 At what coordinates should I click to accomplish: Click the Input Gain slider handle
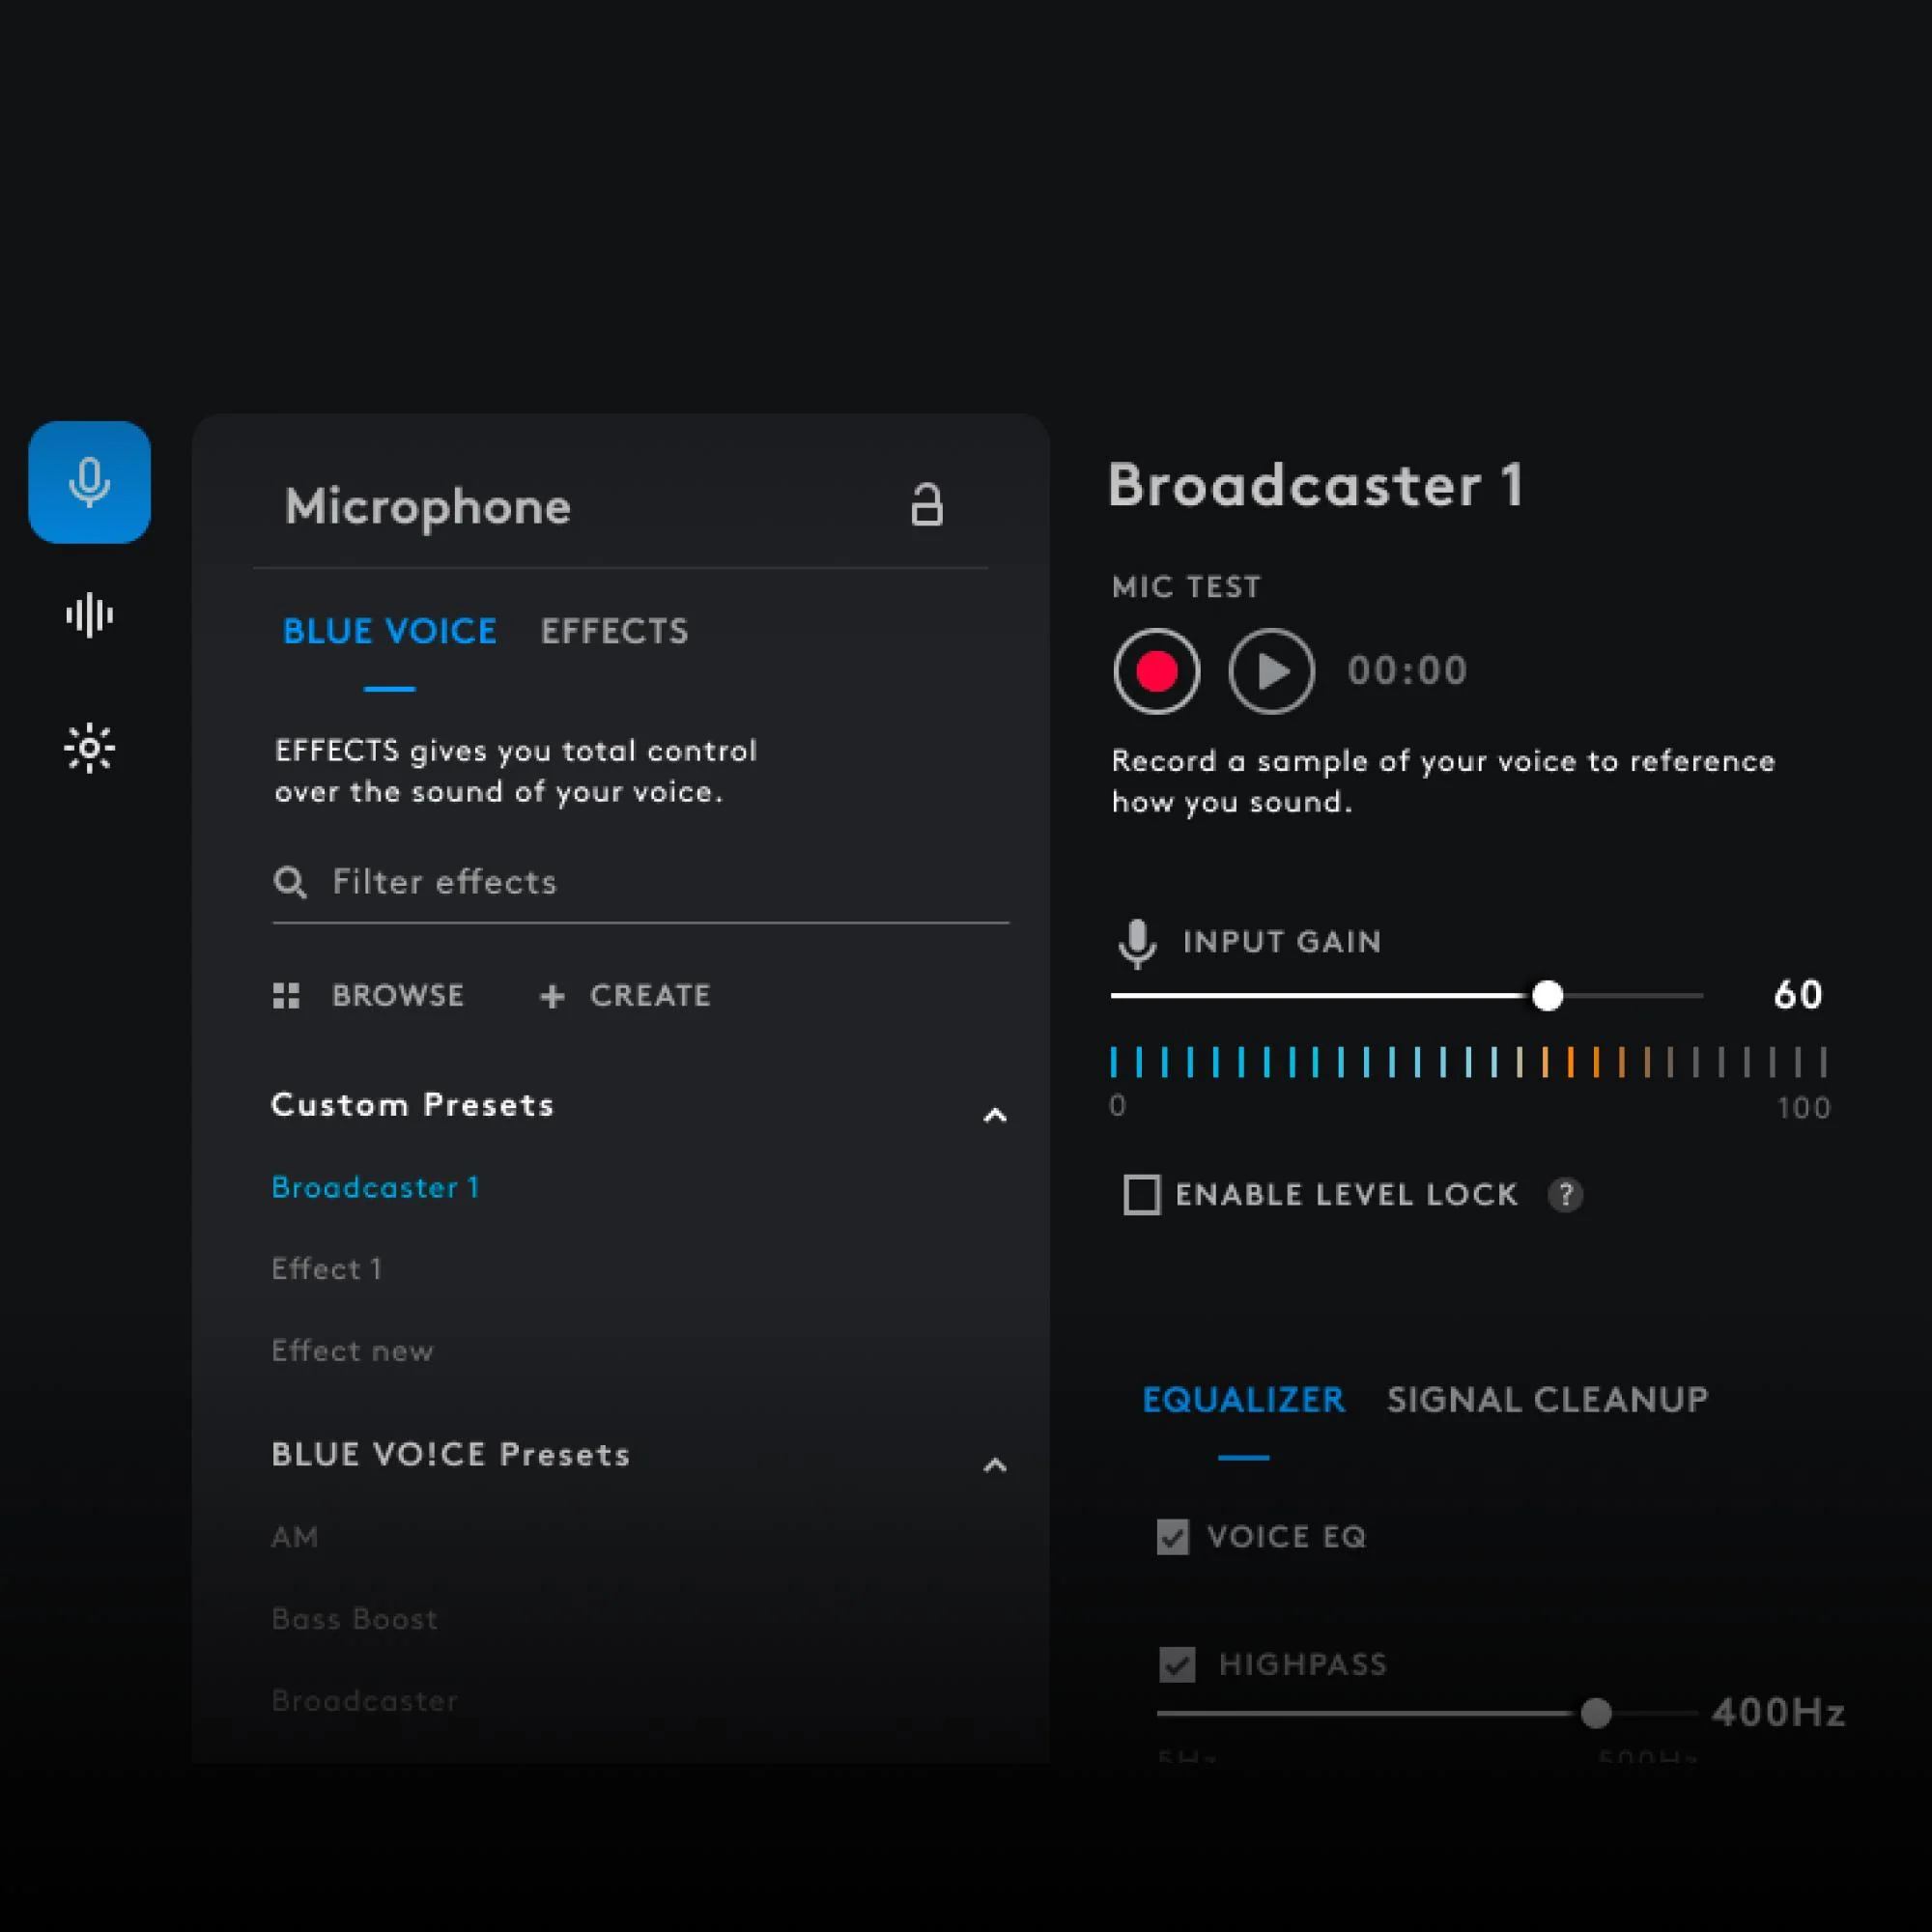tap(1547, 995)
